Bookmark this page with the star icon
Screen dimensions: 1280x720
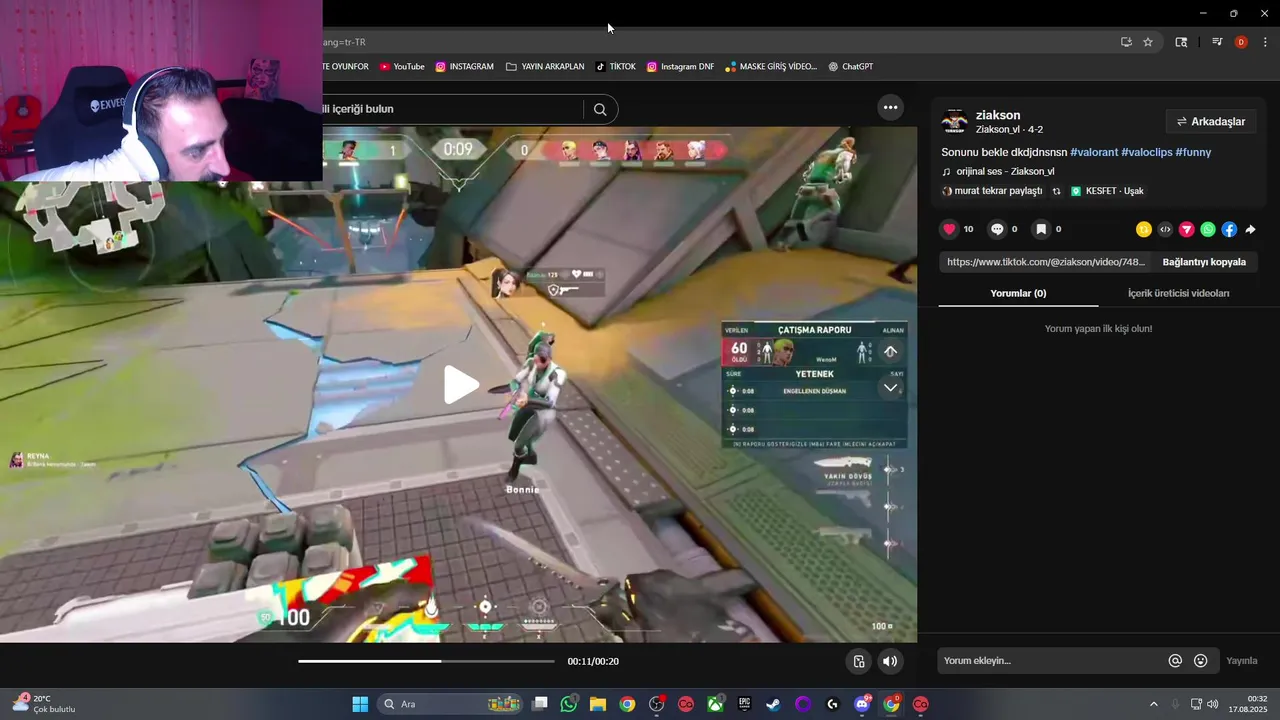point(1148,42)
